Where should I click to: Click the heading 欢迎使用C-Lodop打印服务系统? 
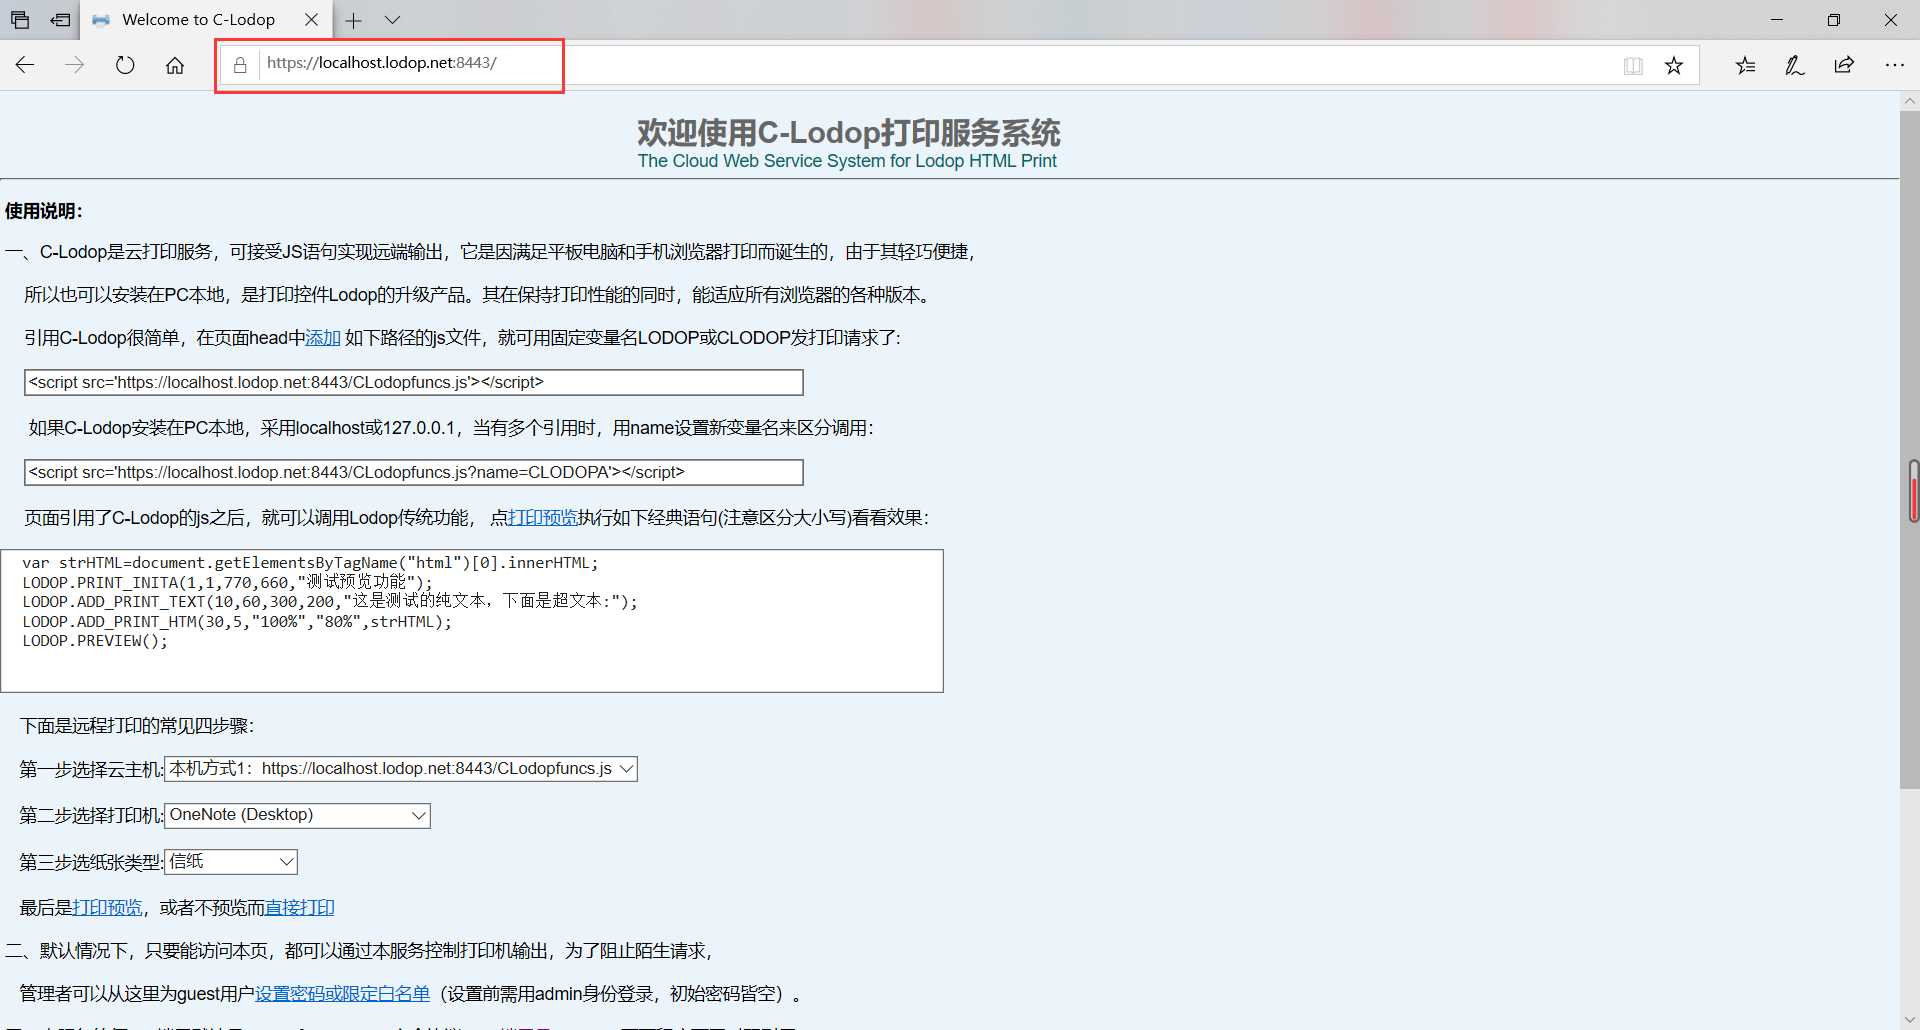[x=848, y=132]
